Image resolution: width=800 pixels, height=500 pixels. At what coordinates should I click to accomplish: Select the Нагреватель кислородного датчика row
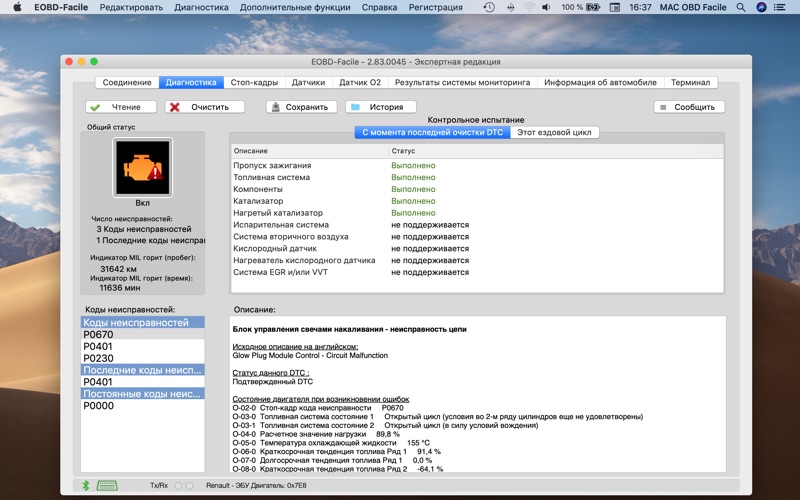tap(477, 260)
